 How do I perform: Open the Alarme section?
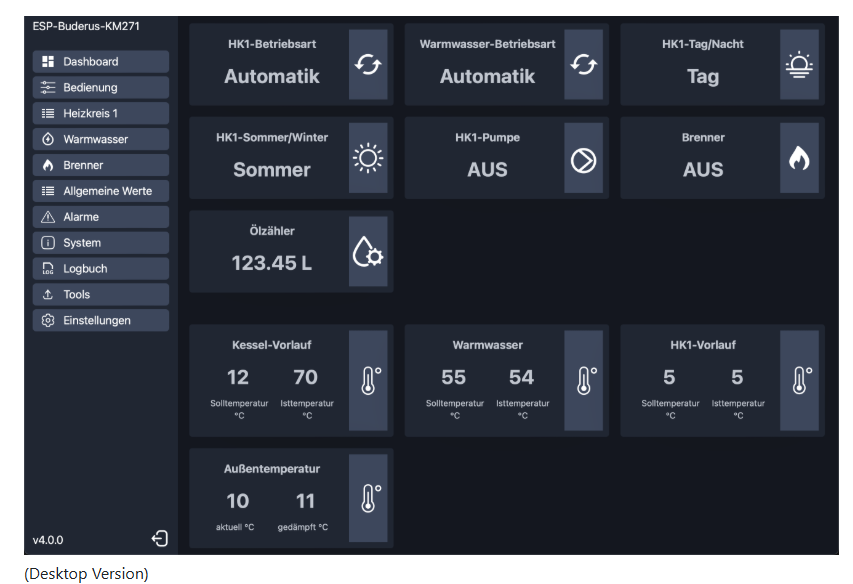pyautogui.click(x=100, y=217)
